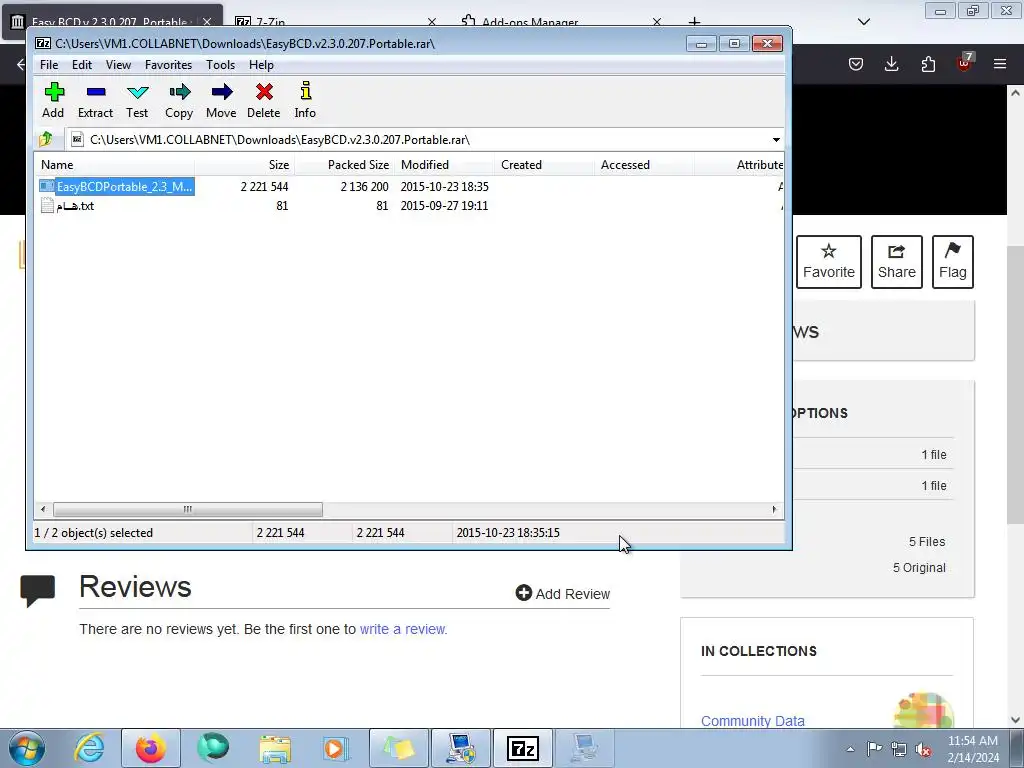This screenshot has width=1024, height=768.
Task: Open the Favorites menu
Action: point(168,65)
